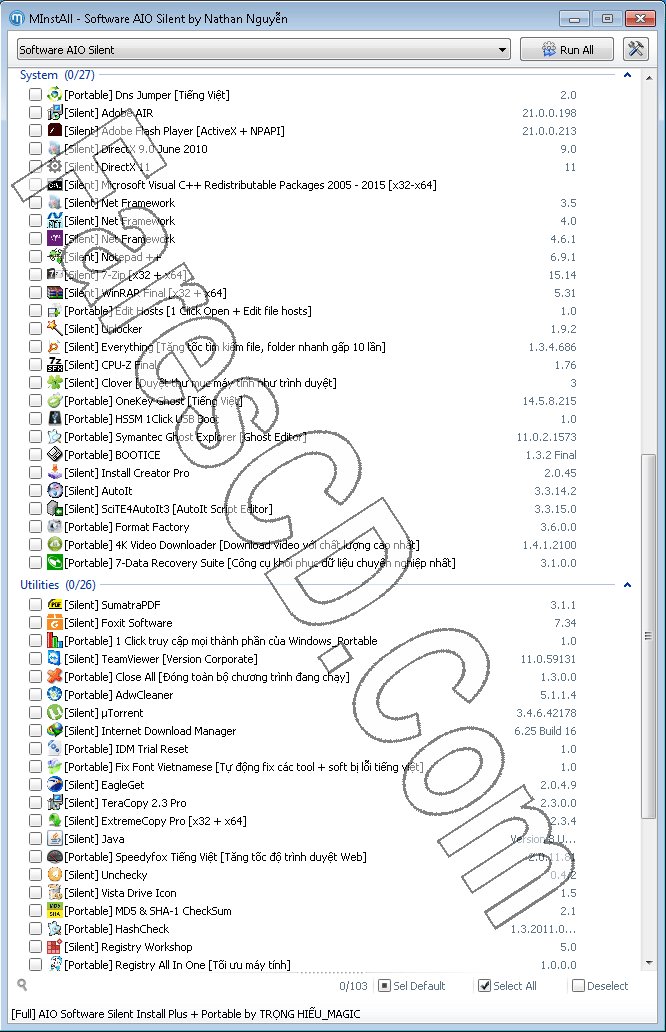The width and height of the screenshot is (666, 1032).
Task: Click the scrollbar up arrow
Action: click(649, 78)
